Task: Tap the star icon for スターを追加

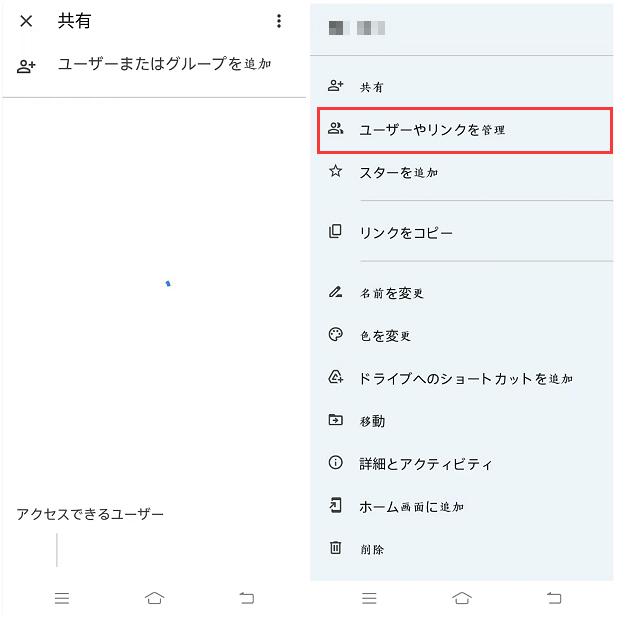Action: click(336, 172)
